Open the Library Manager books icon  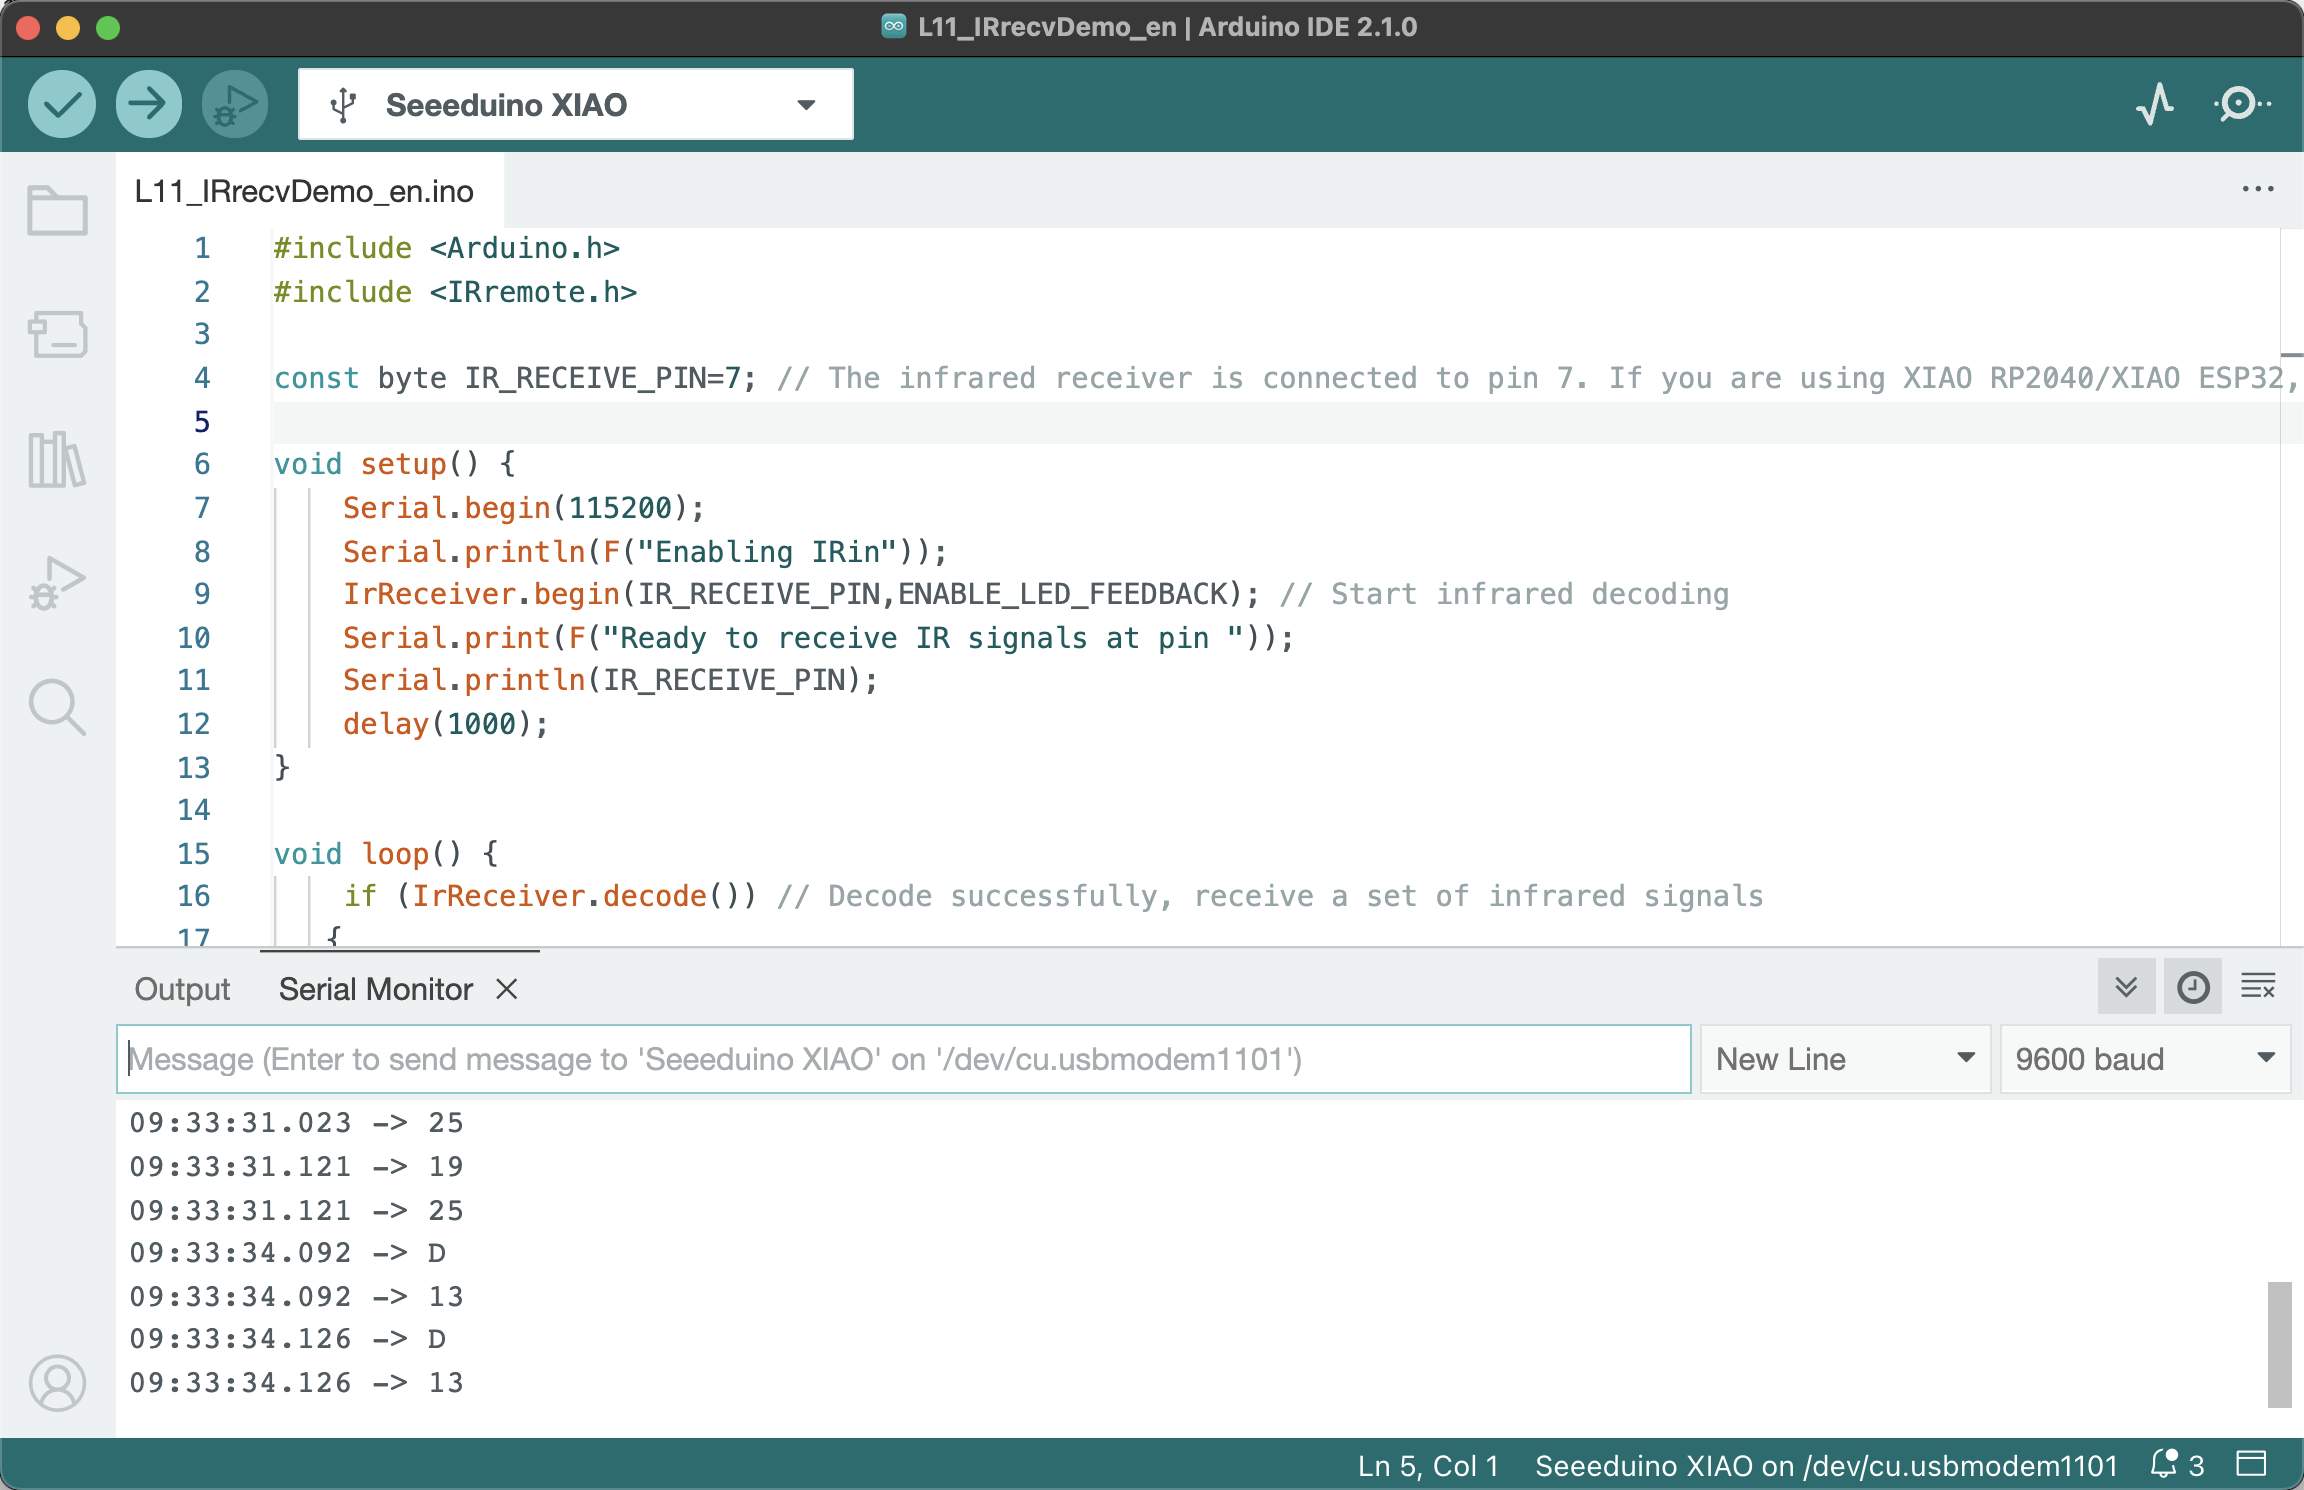click(x=57, y=459)
